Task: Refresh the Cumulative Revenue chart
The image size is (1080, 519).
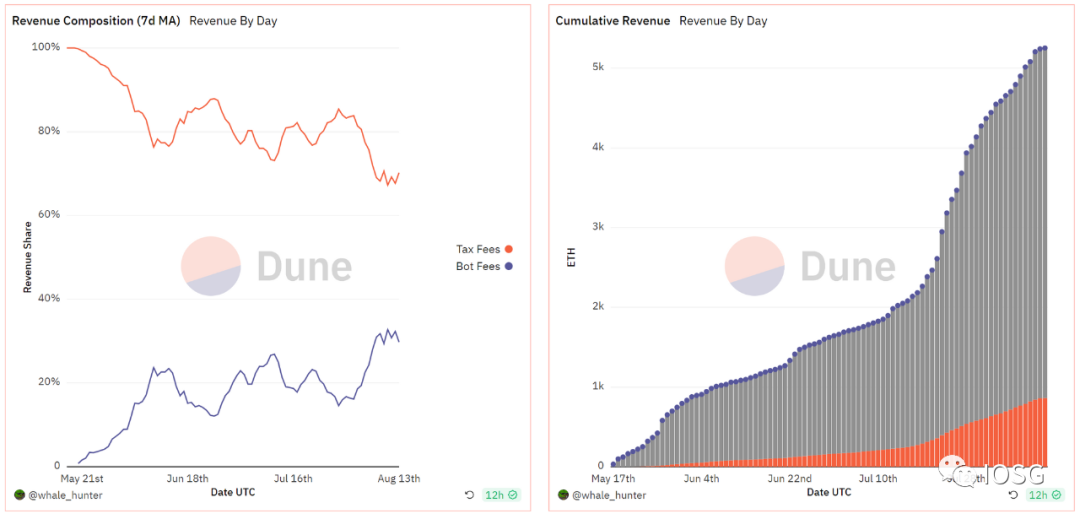Action: coord(1013,494)
